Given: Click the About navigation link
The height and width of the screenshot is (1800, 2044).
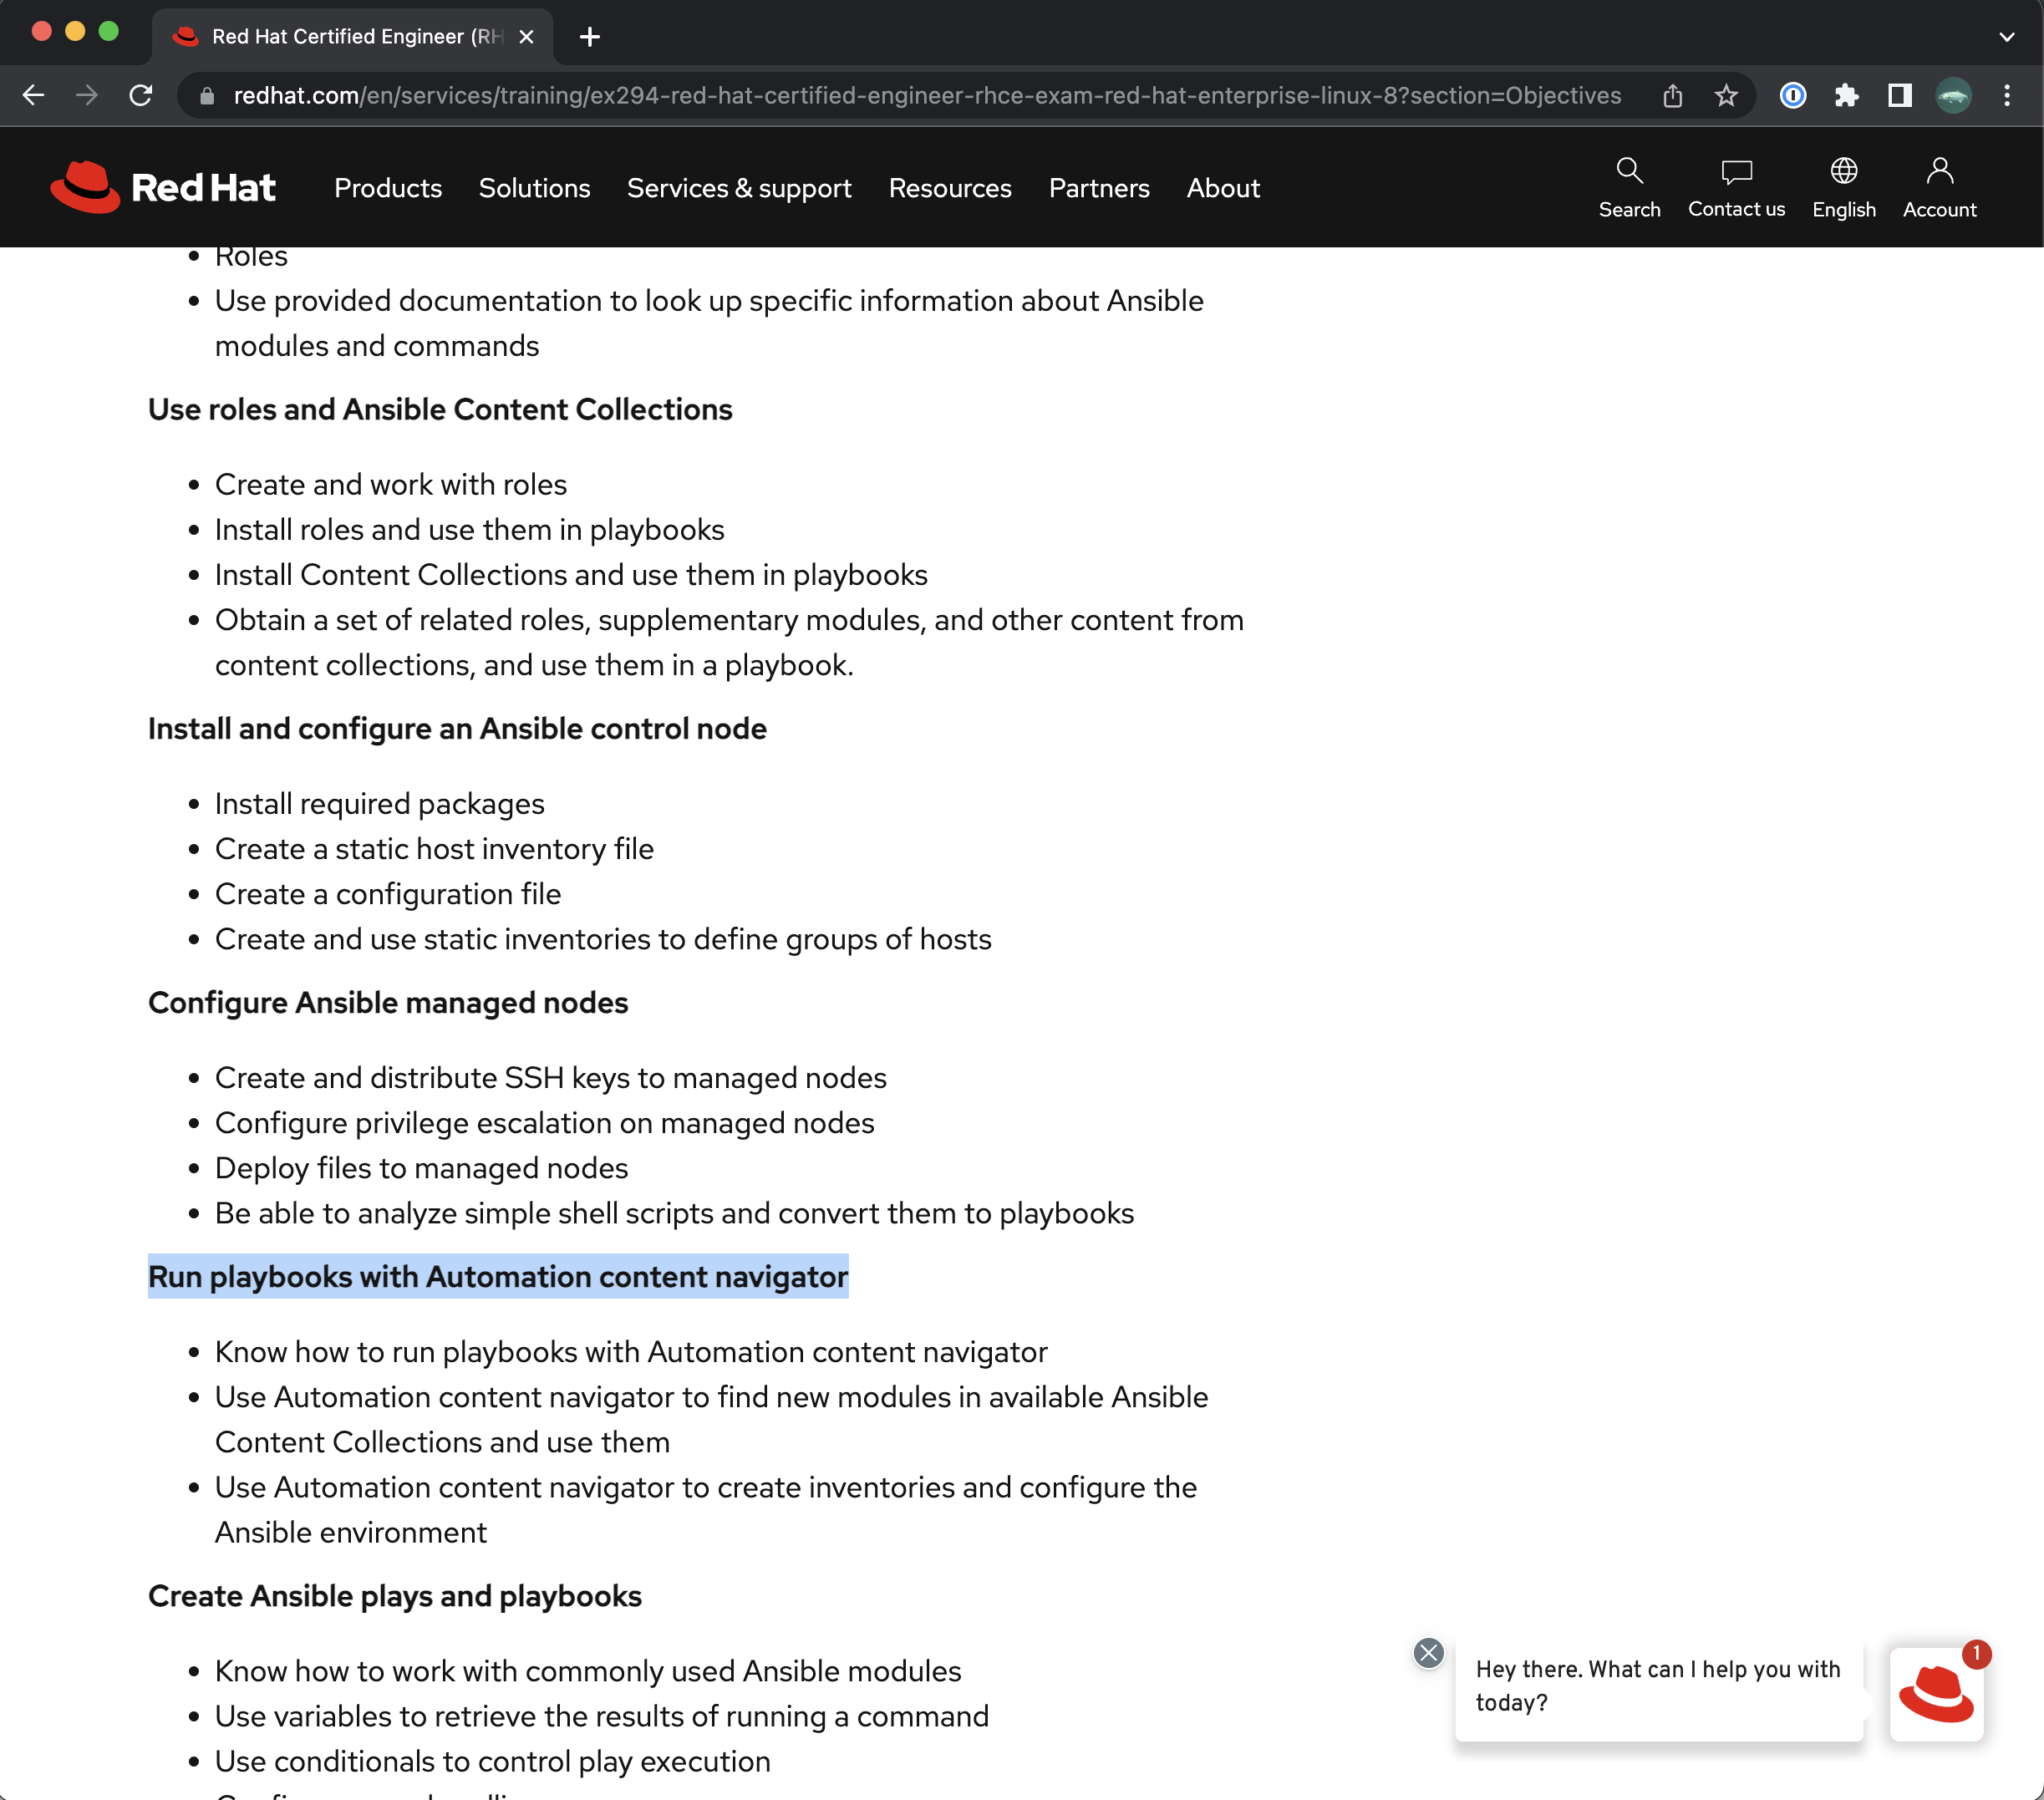Looking at the screenshot, I should click(1222, 188).
